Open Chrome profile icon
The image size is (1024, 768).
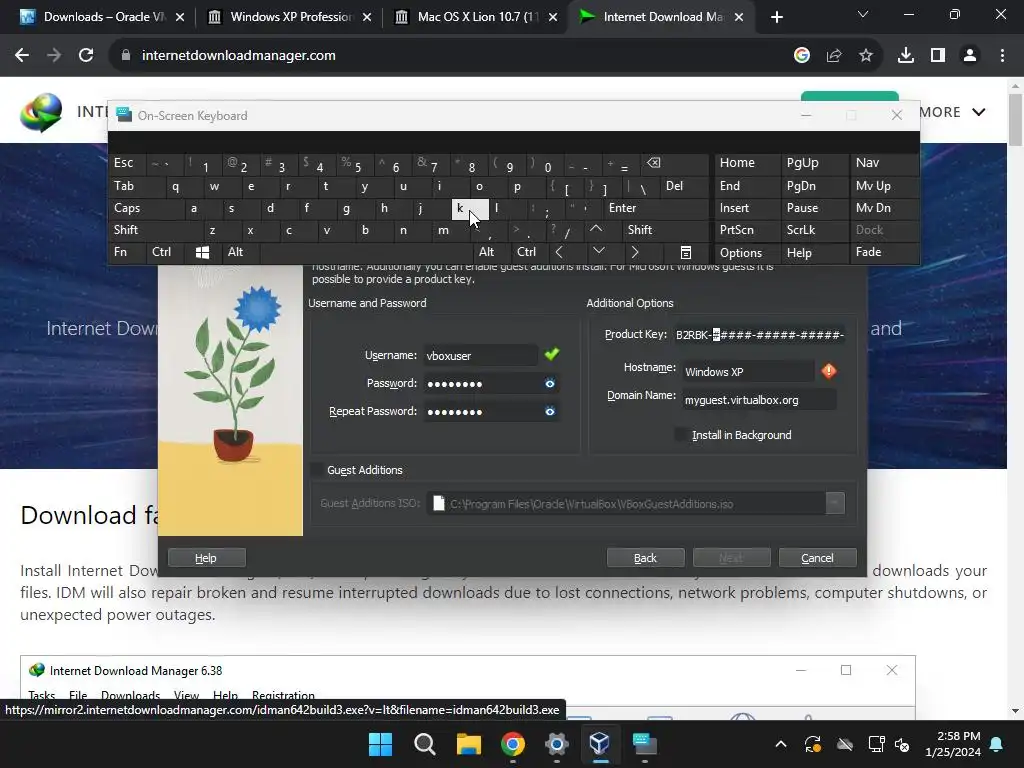[x=970, y=56]
